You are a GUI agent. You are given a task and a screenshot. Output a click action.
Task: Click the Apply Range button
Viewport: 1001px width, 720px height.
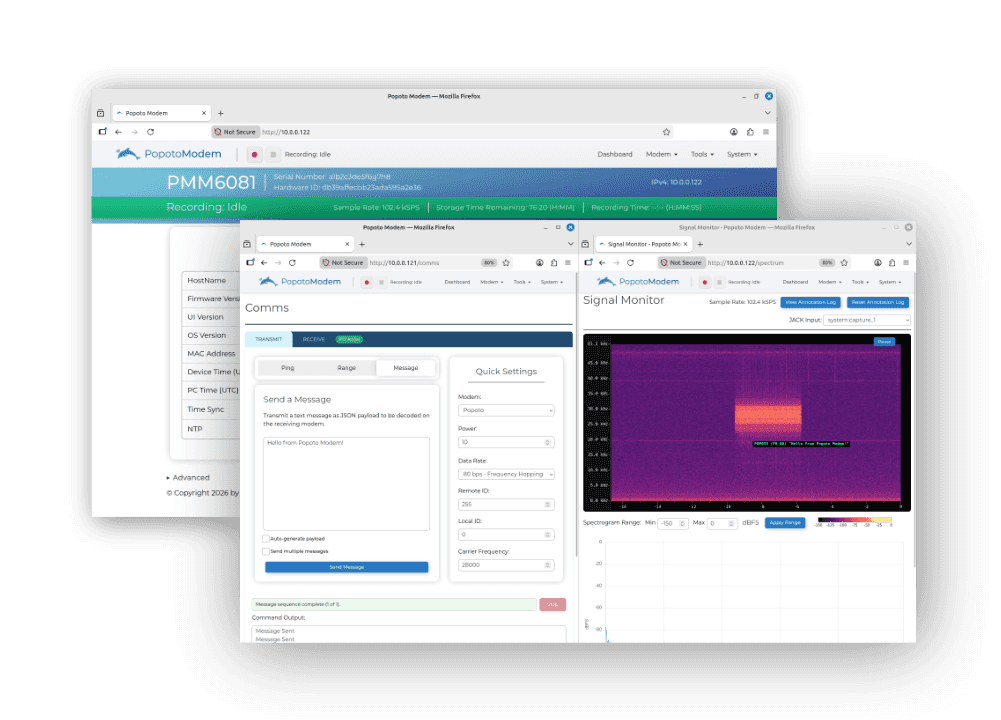point(785,523)
